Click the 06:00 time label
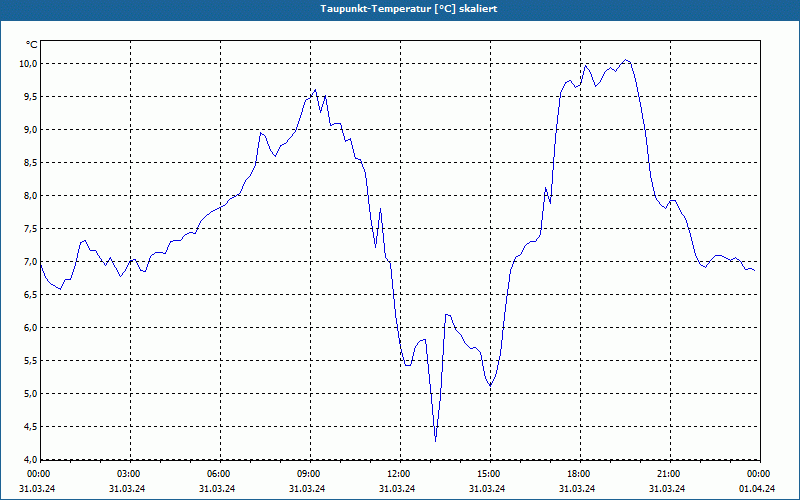Screen dimensions: 800x500 pyautogui.click(x=220, y=474)
